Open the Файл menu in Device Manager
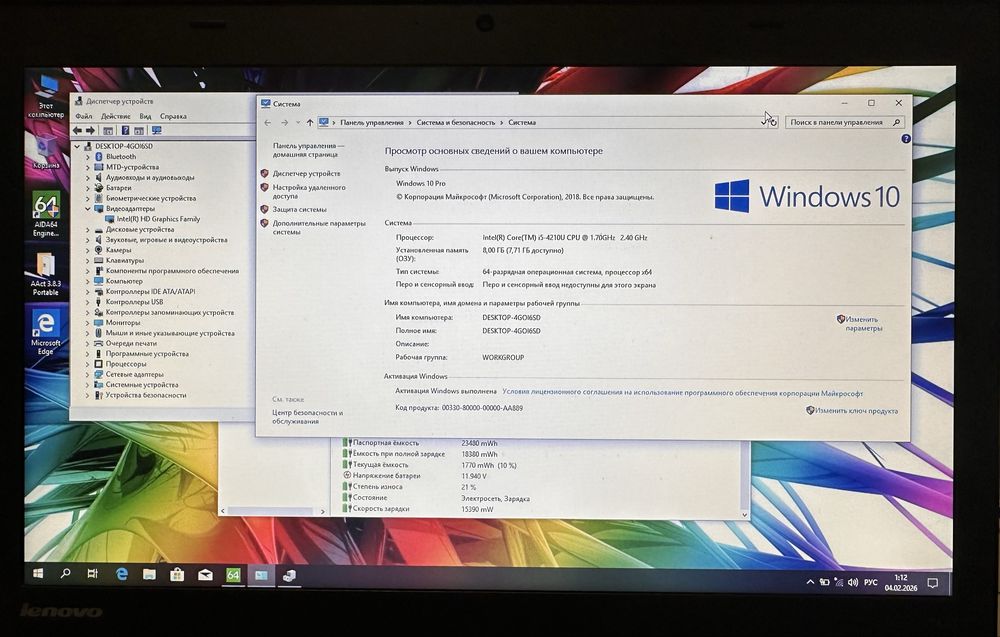The image size is (1000, 637). point(84,116)
